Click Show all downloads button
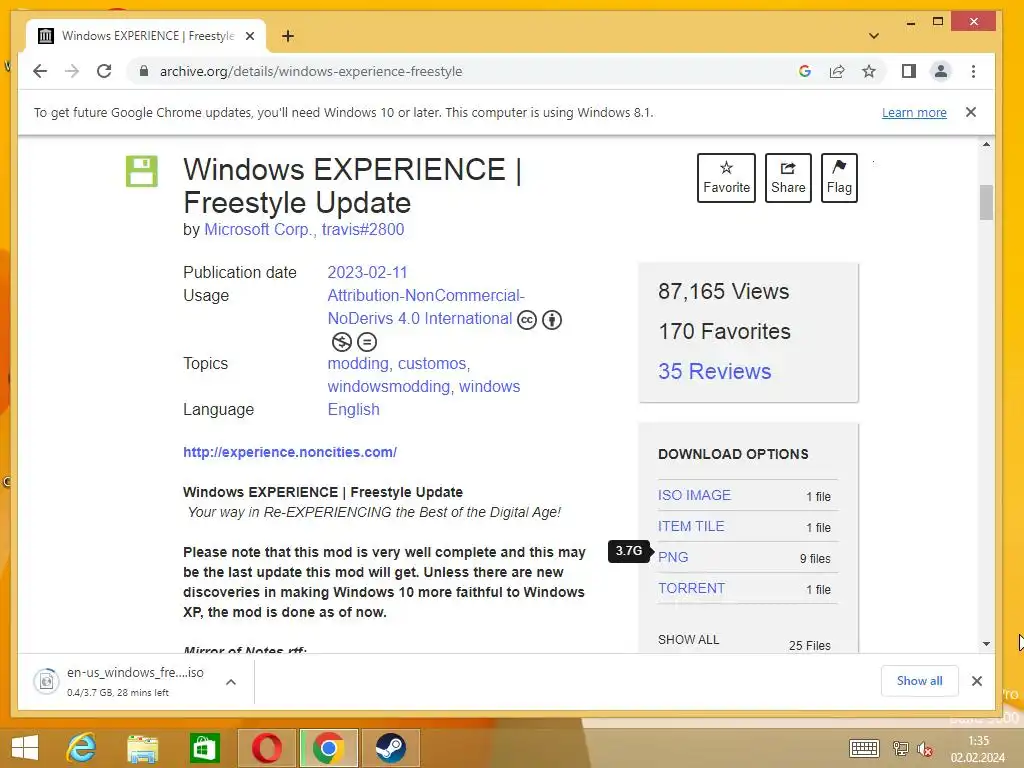Viewport: 1024px width, 768px height. [920, 681]
